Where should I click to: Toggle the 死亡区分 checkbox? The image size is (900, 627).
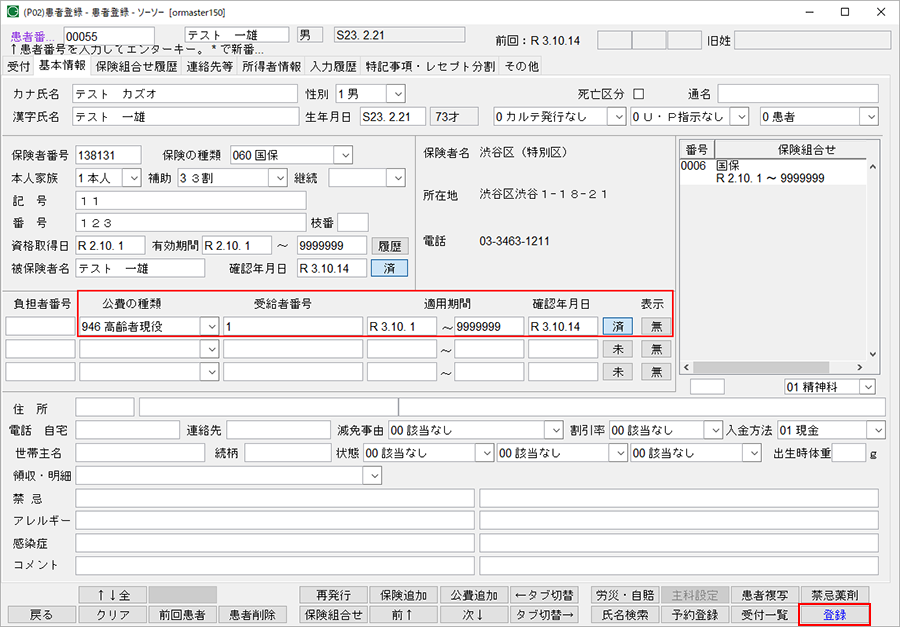tap(639, 94)
